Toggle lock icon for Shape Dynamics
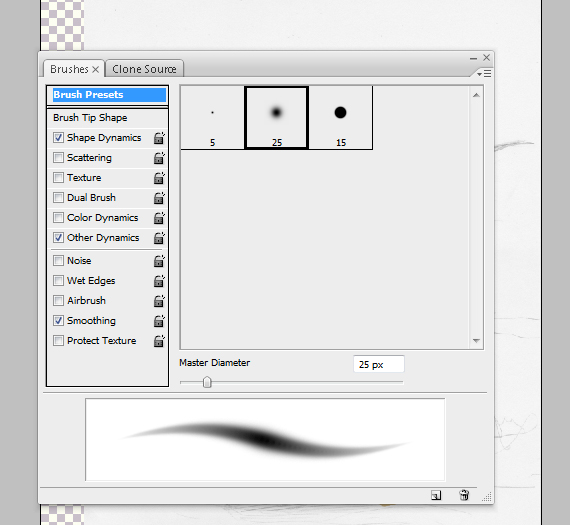Image resolution: width=570 pixels, height=525 pixels. (159, 138)
